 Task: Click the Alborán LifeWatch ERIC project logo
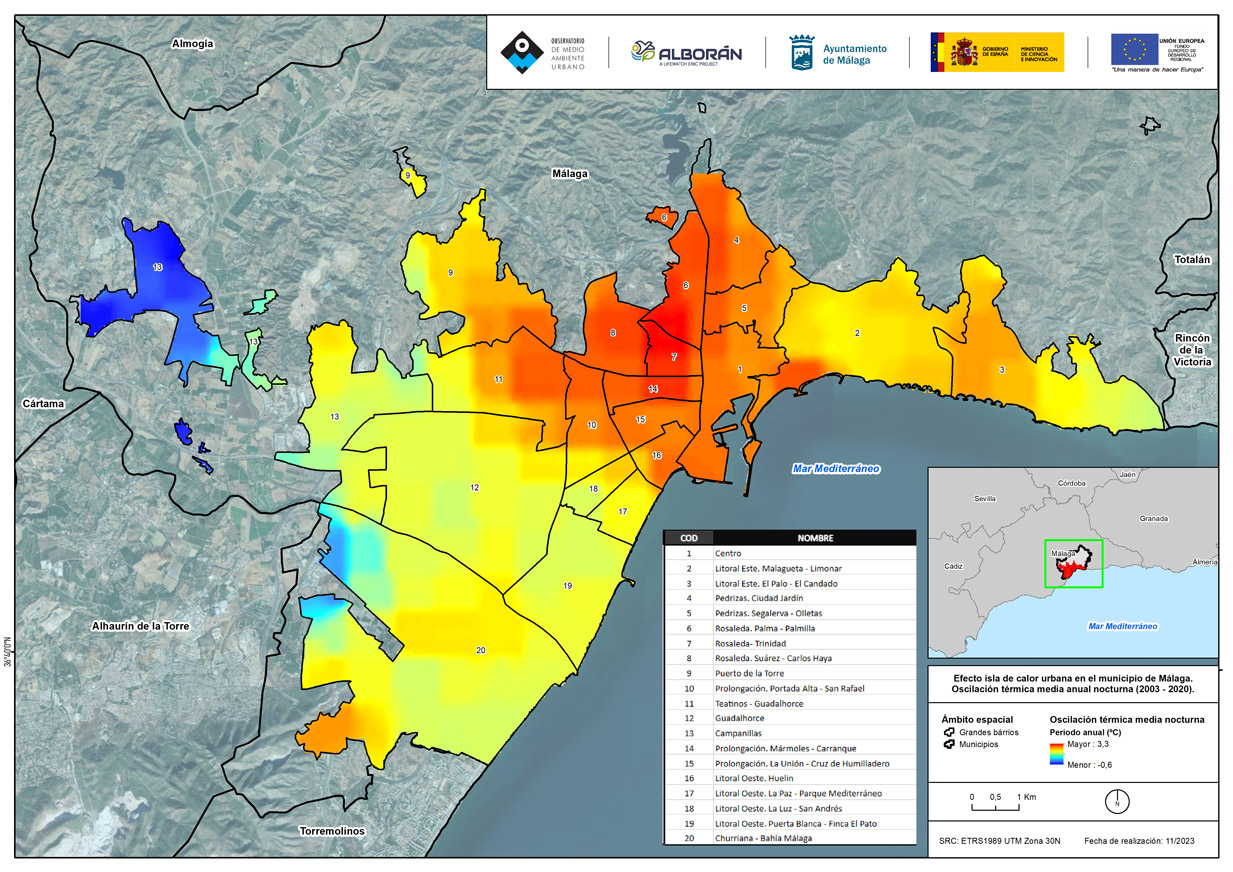686,52
